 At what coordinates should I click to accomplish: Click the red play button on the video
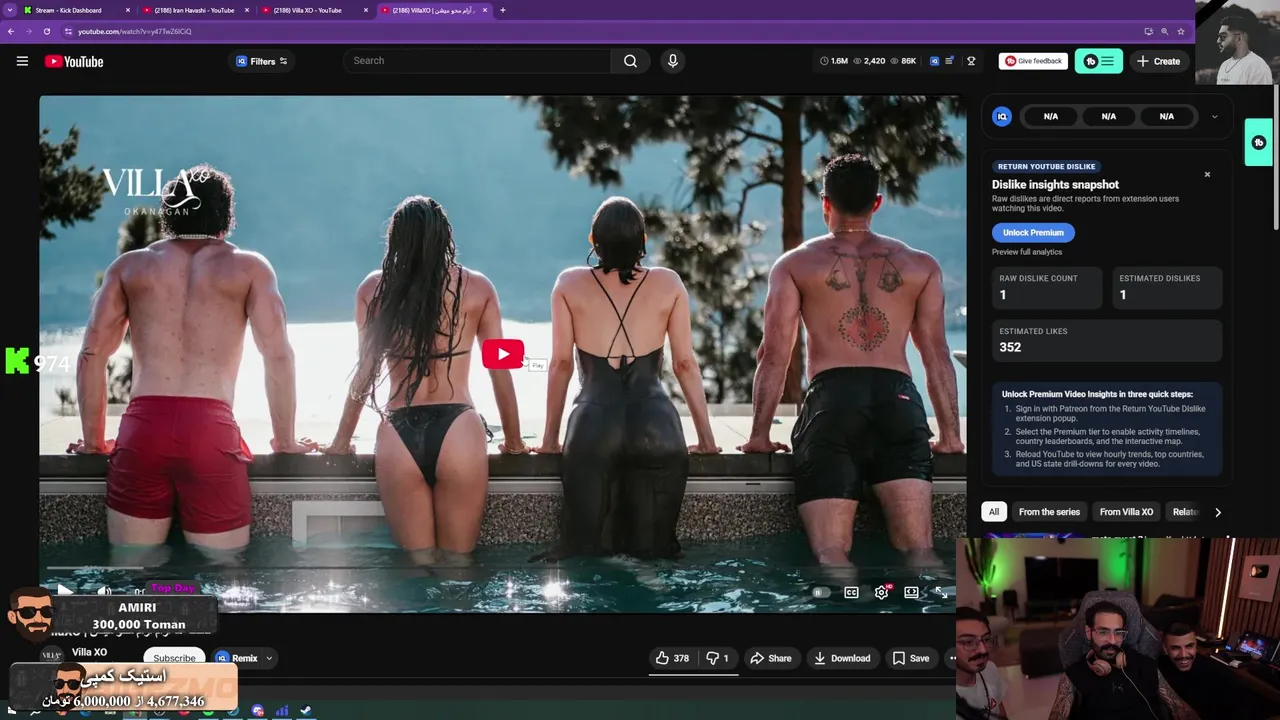[x=502, y=354]
